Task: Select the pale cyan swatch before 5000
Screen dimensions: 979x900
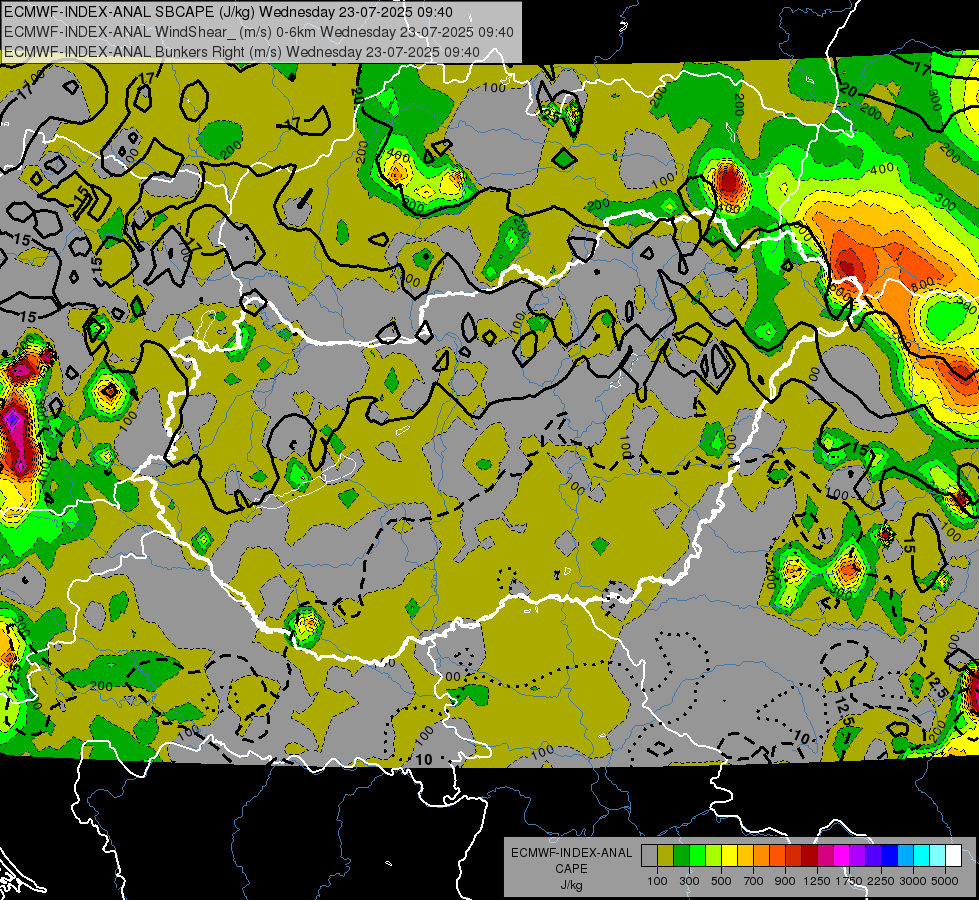Action: pos(938,855)
